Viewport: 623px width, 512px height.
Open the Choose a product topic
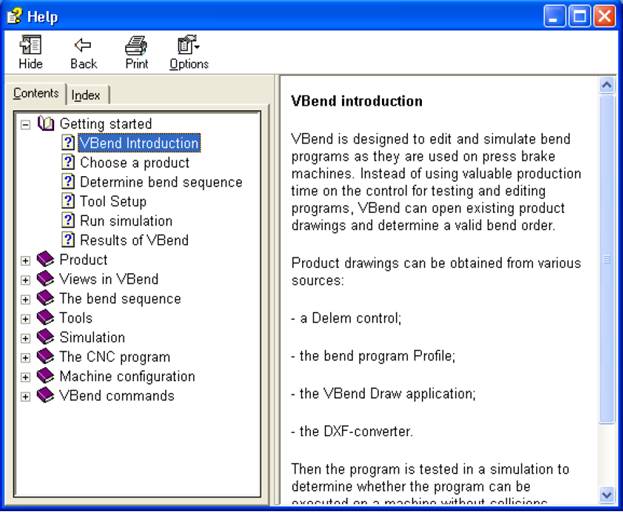[x=135, y=162]
